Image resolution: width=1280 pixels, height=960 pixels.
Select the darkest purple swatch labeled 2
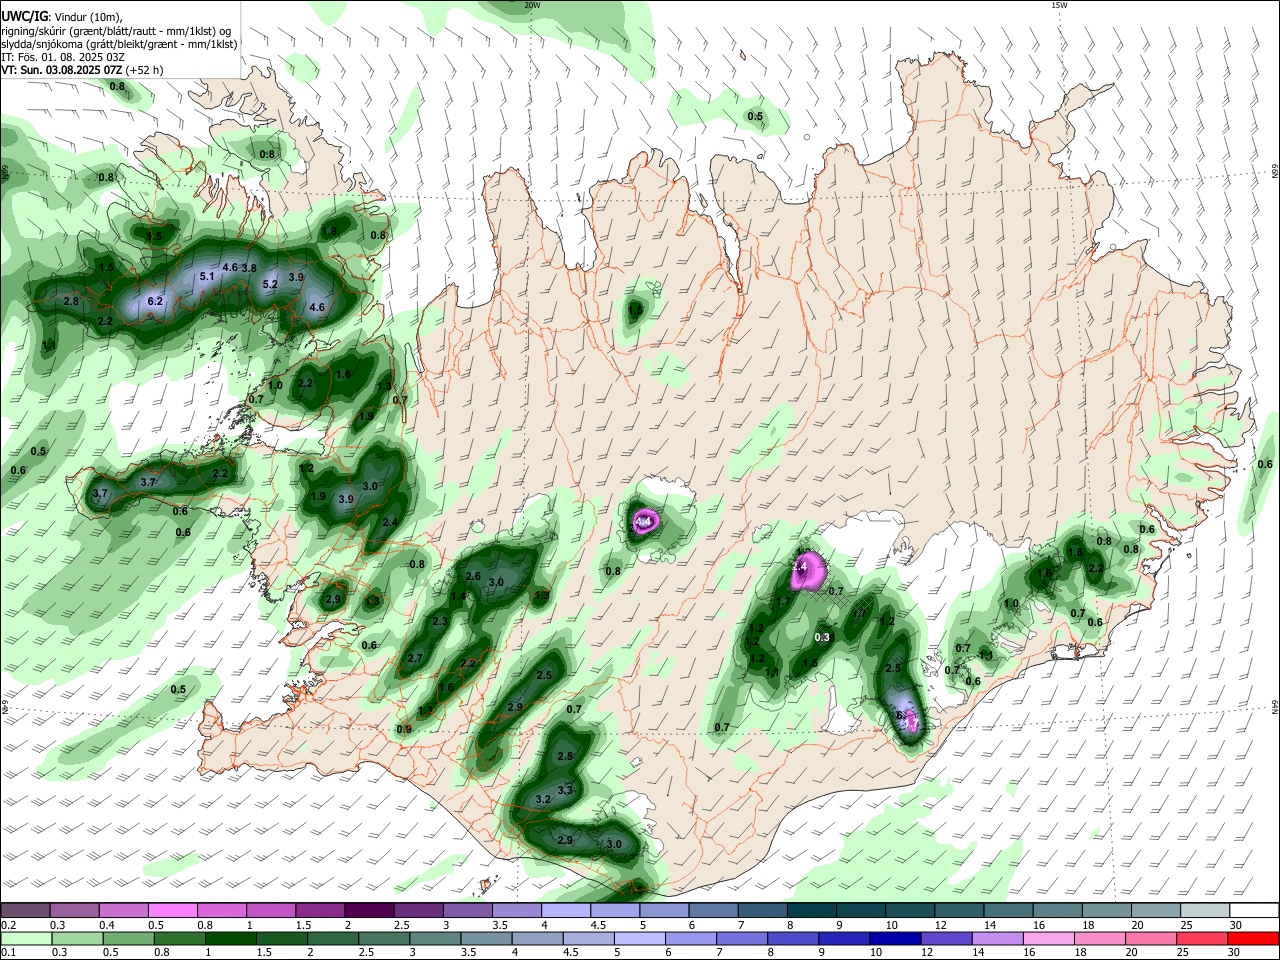click(x=369, y=910)
